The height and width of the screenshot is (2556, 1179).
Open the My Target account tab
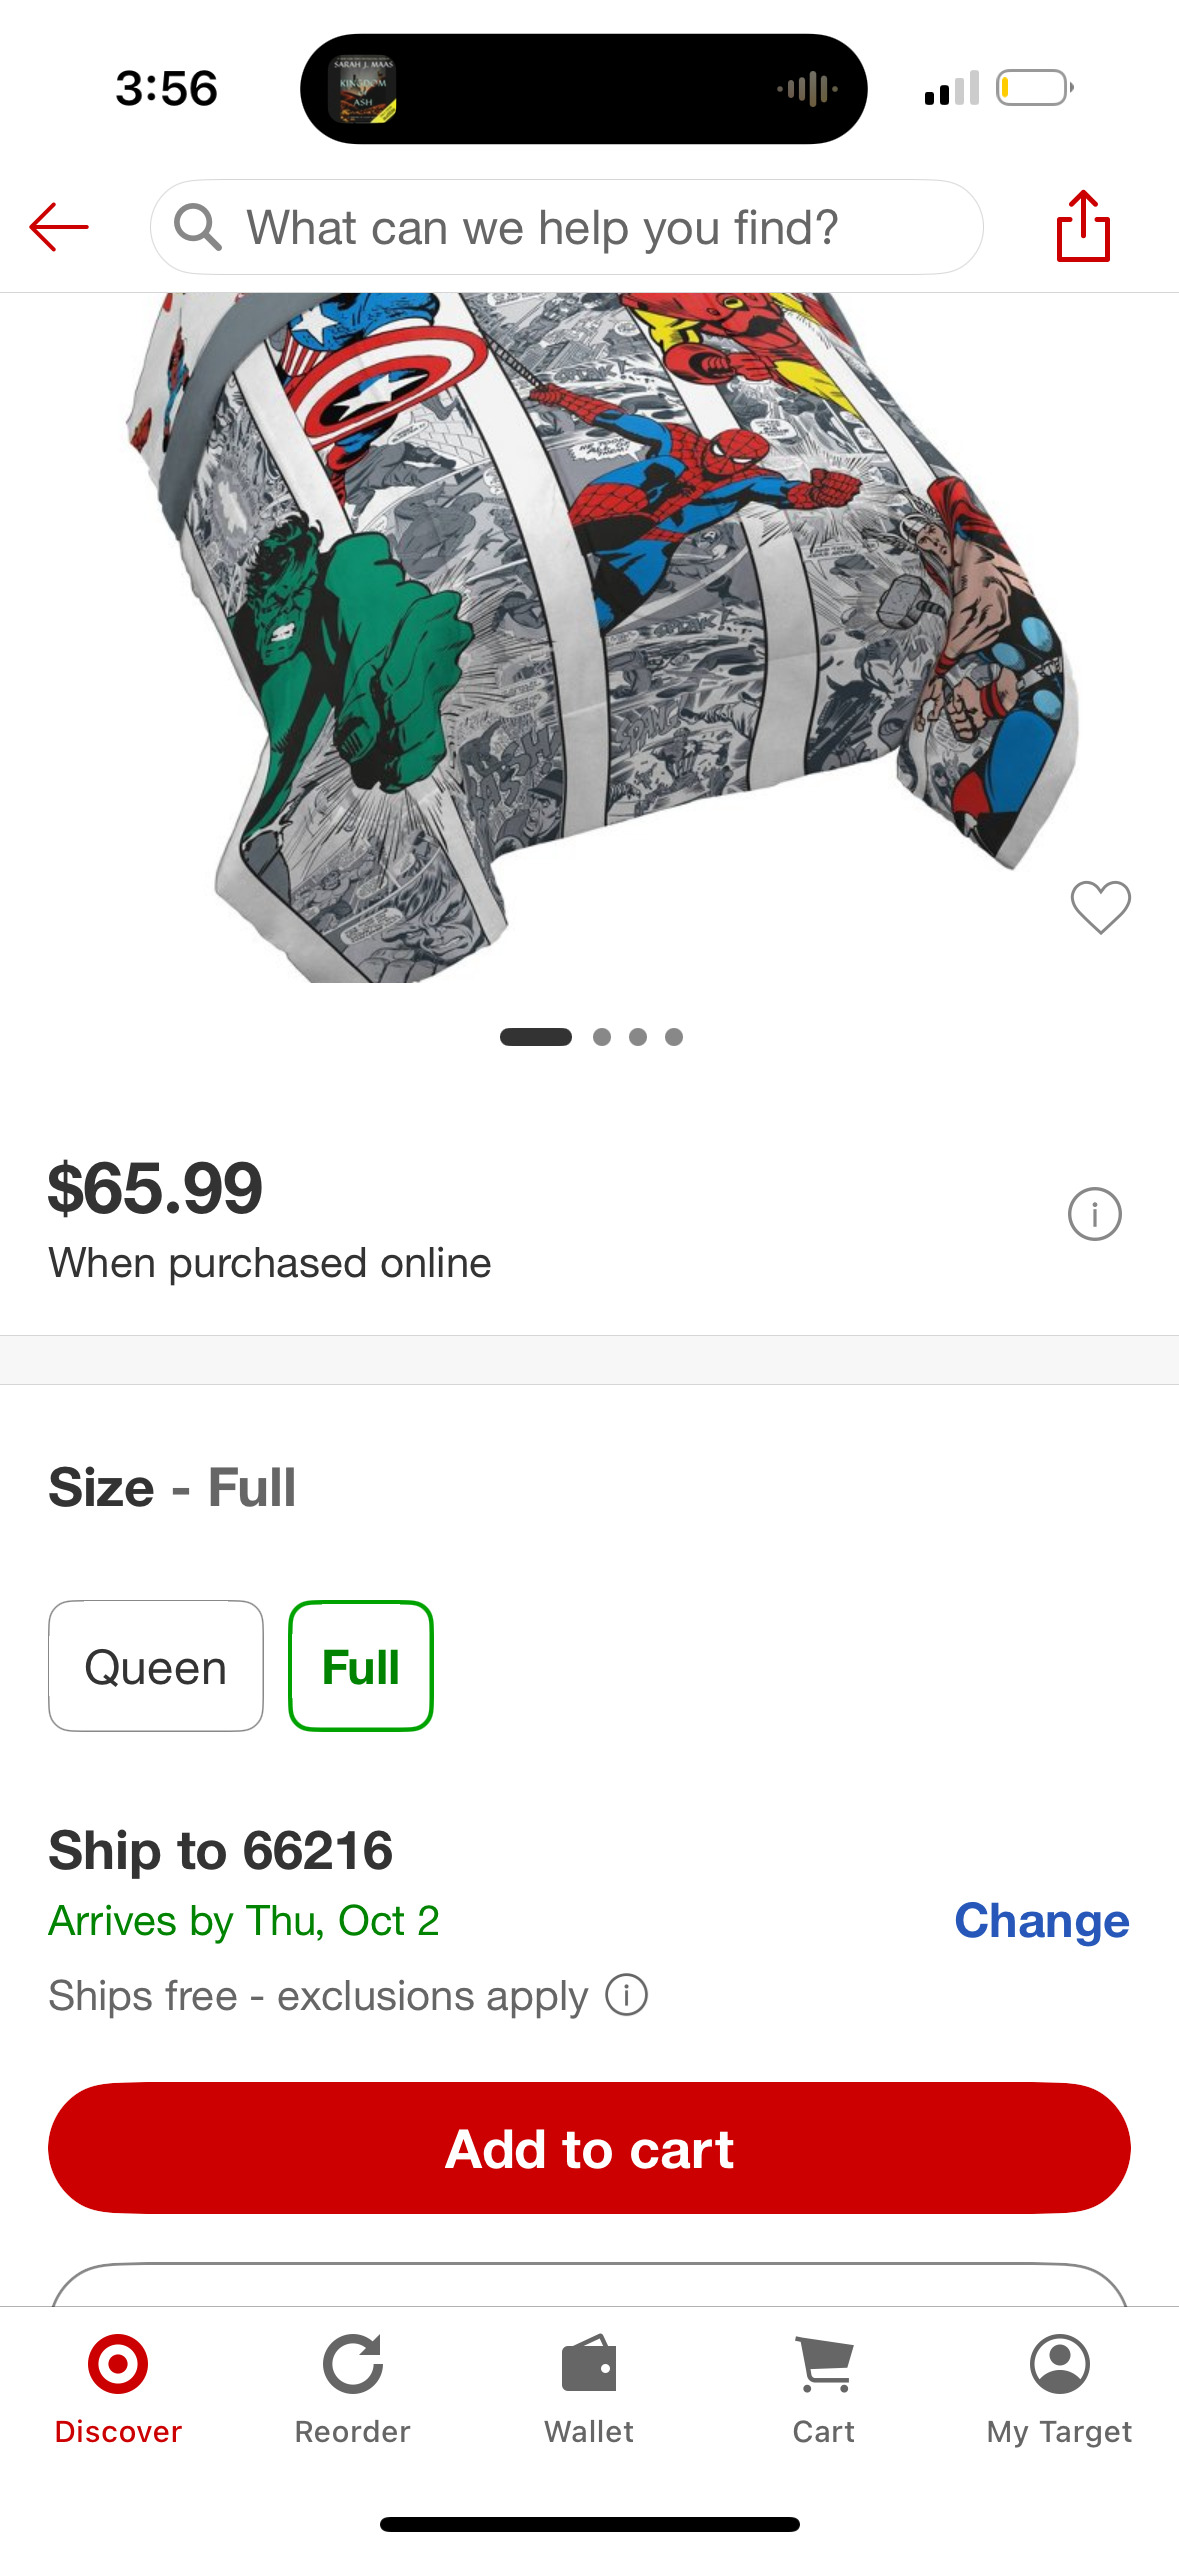pyautogui.click(x=1059, y=2389)
